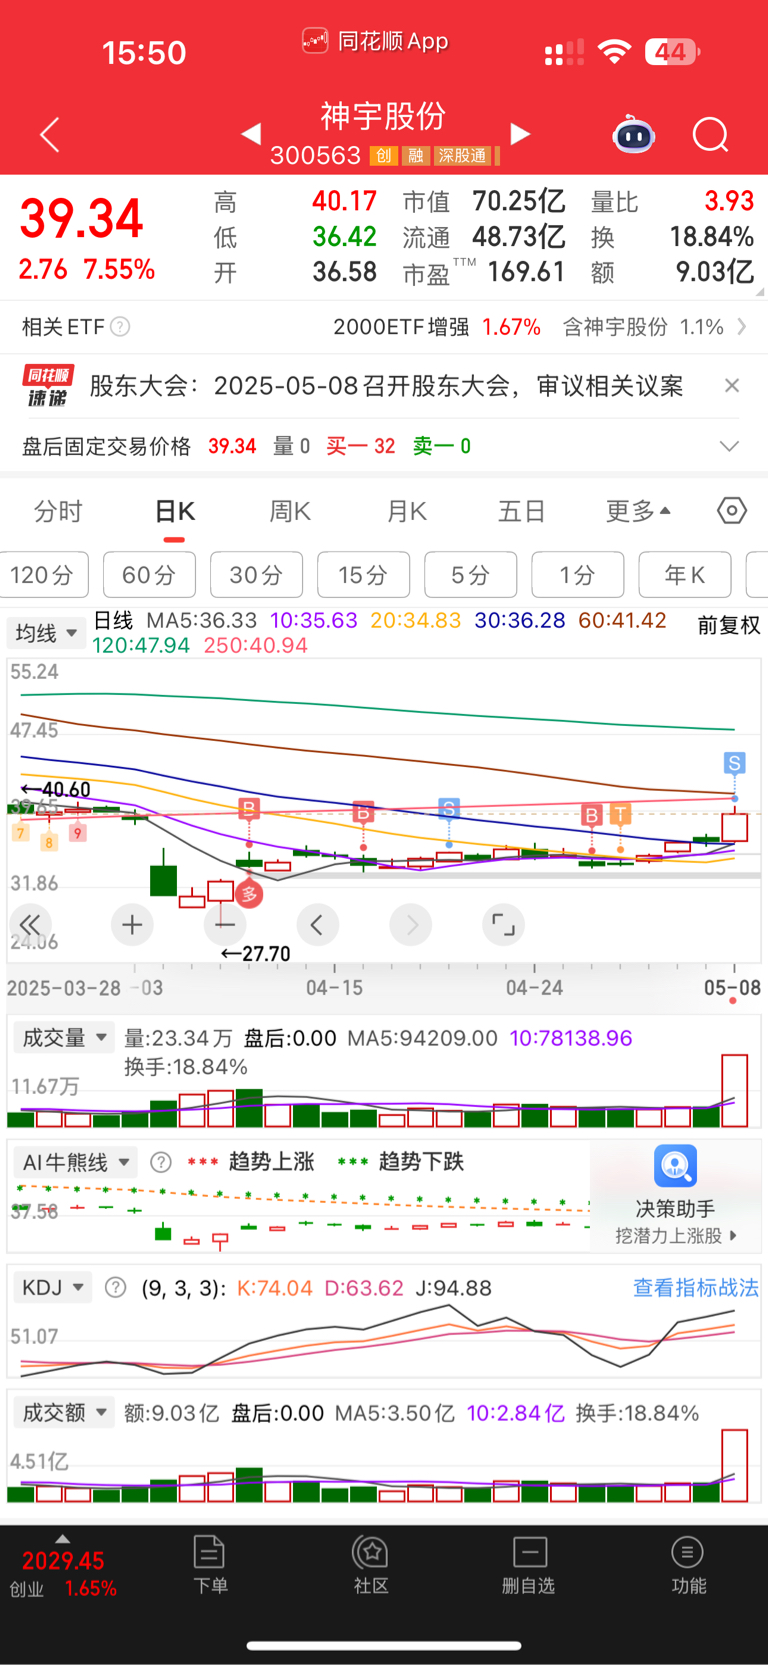The width and height of the screenshot is (768, 1665).
Task: Open 查看指标战法 link
Action: click(696, 1287)
